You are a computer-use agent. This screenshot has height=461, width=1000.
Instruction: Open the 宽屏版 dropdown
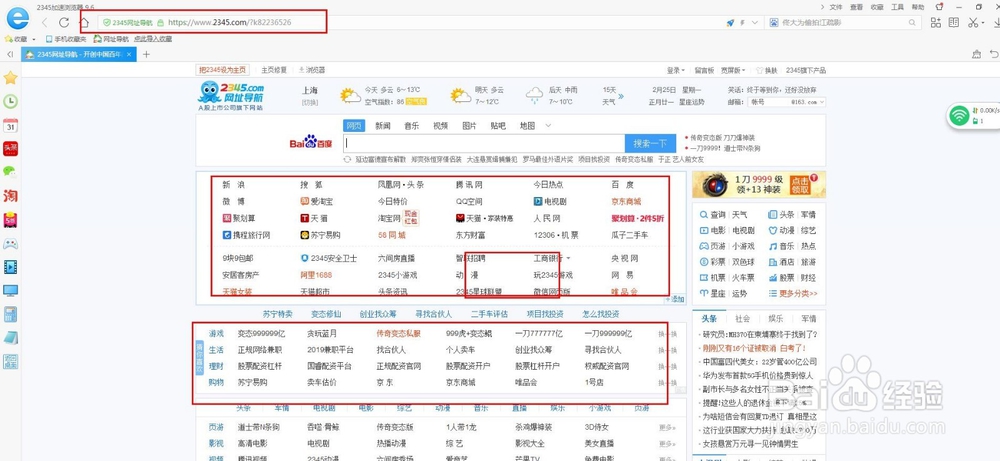click(x=733, y=70)
